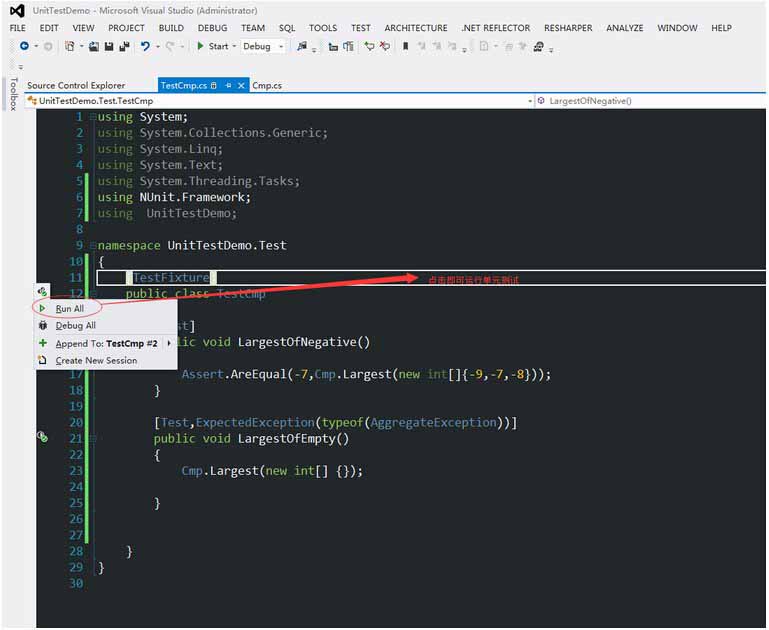This screenshot has width=769, height=630.
Task: Click the bookmark icon in toolbar
Action: [405, 46]
